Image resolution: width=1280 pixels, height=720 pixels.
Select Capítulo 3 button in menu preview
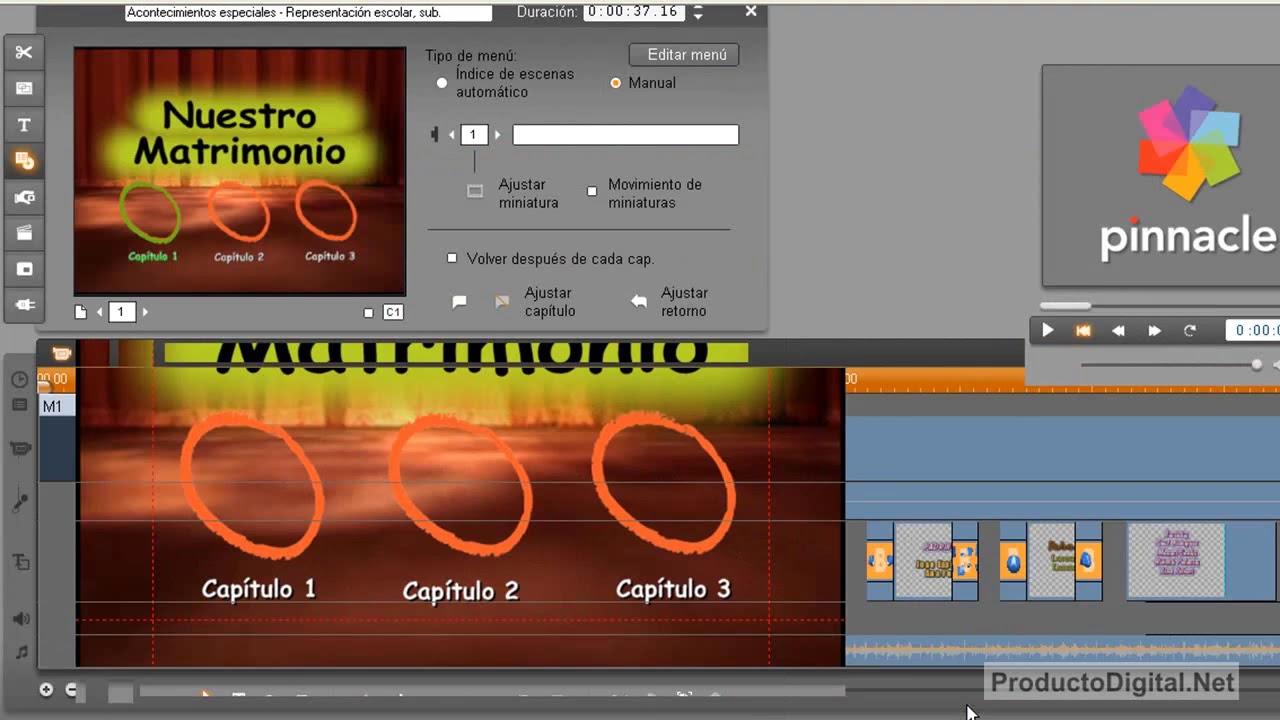(326, 209)
